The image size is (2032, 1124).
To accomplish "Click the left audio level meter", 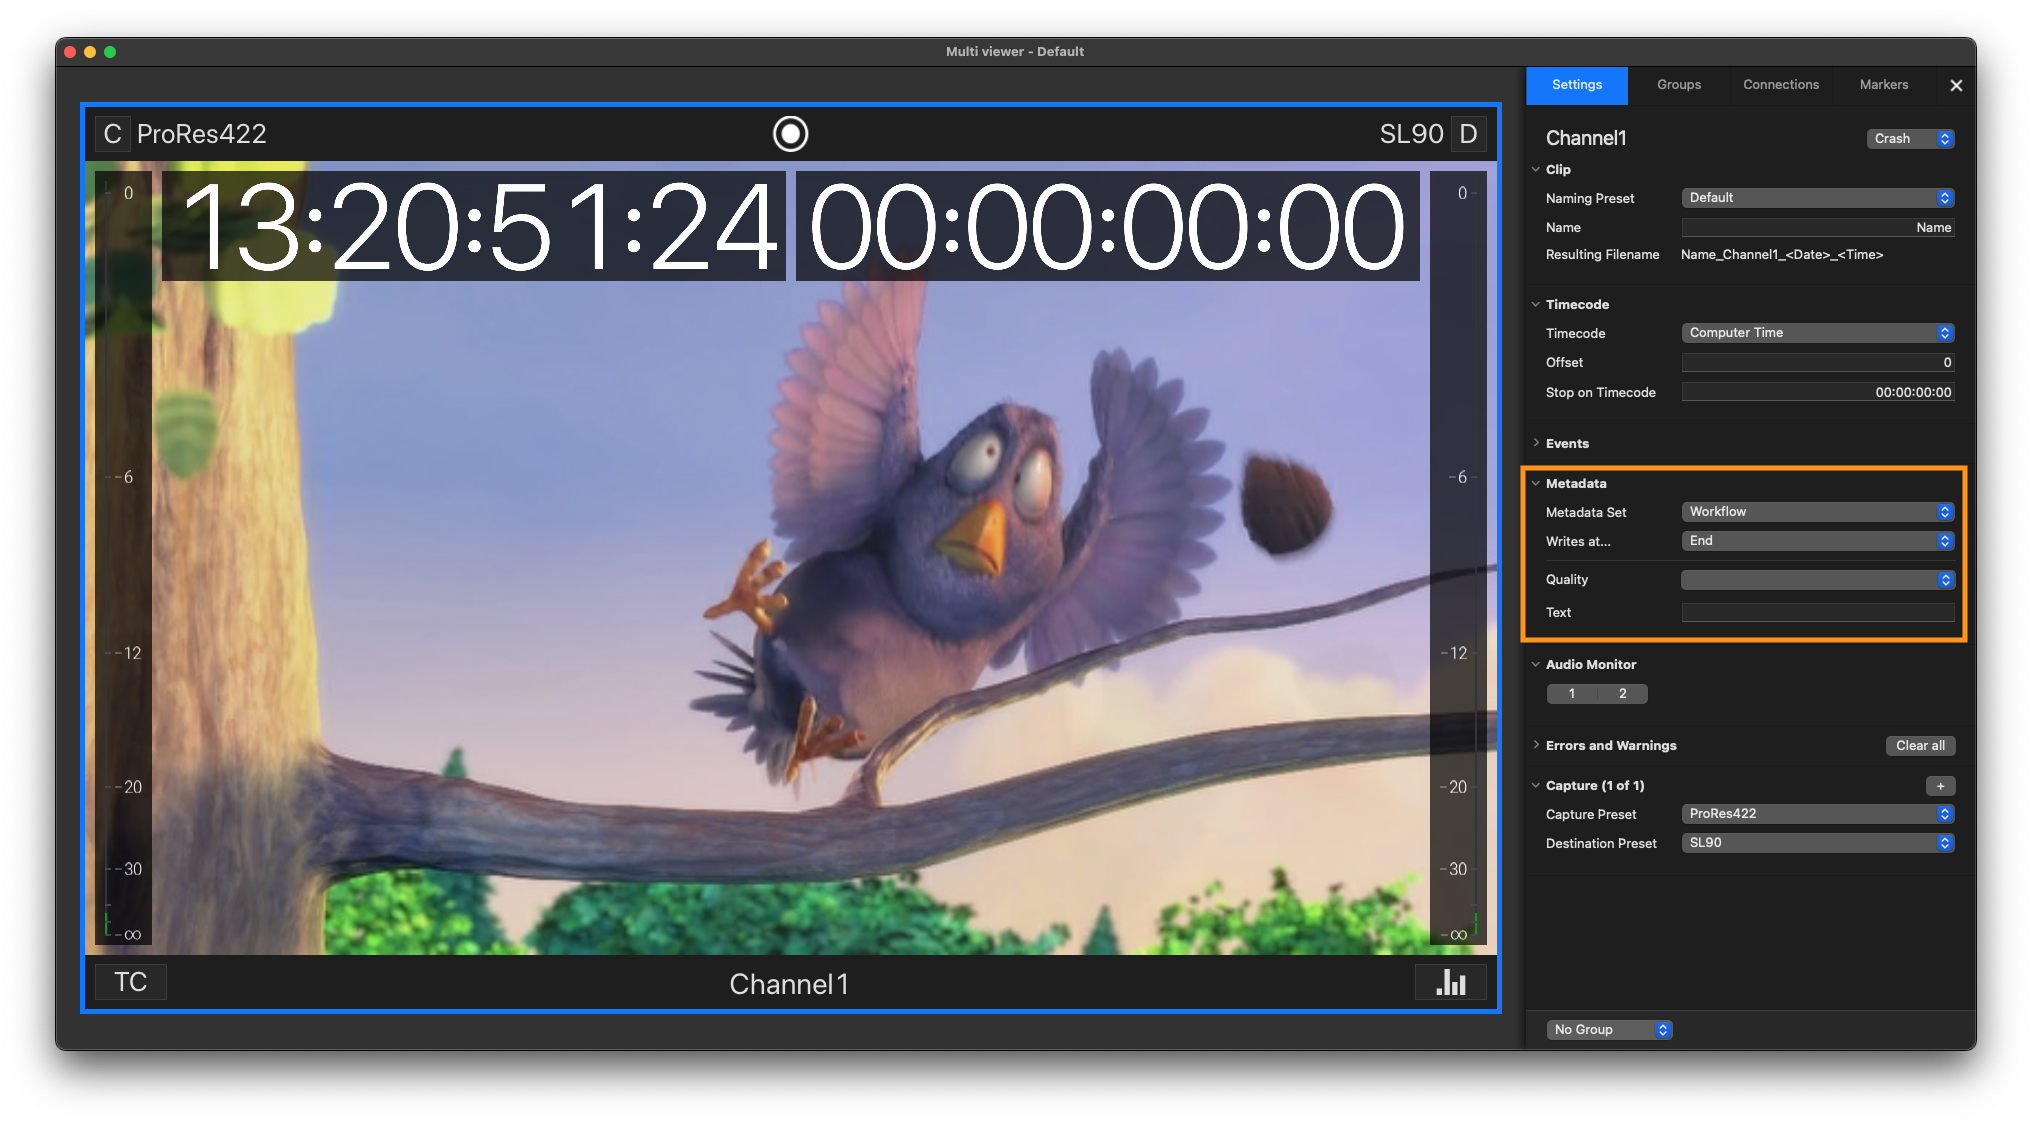I will [123, 558].
